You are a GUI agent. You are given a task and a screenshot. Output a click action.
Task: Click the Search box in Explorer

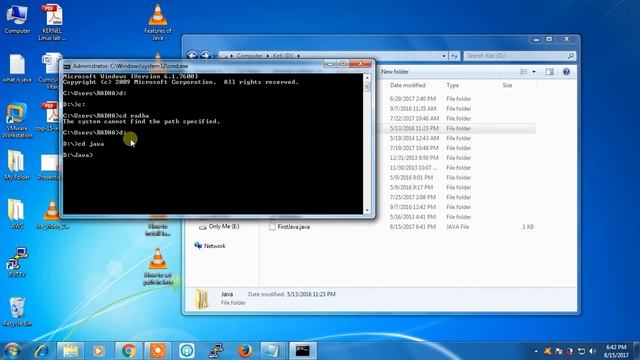pos(520,56)
